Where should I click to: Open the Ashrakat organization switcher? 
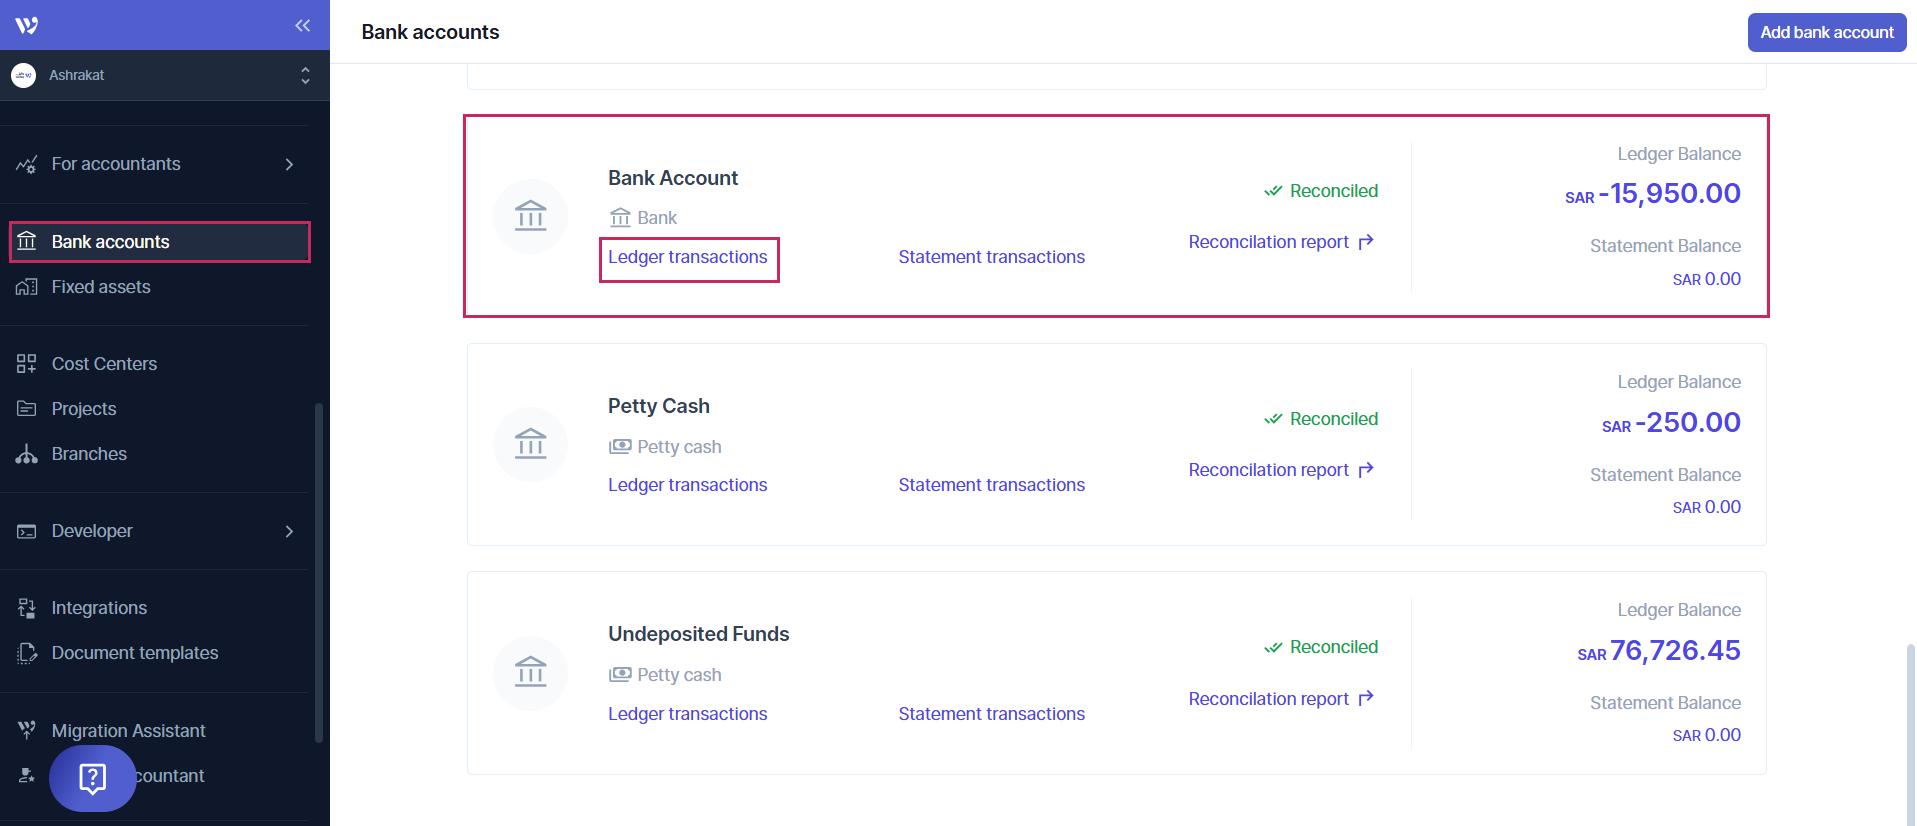click(160, 75)
